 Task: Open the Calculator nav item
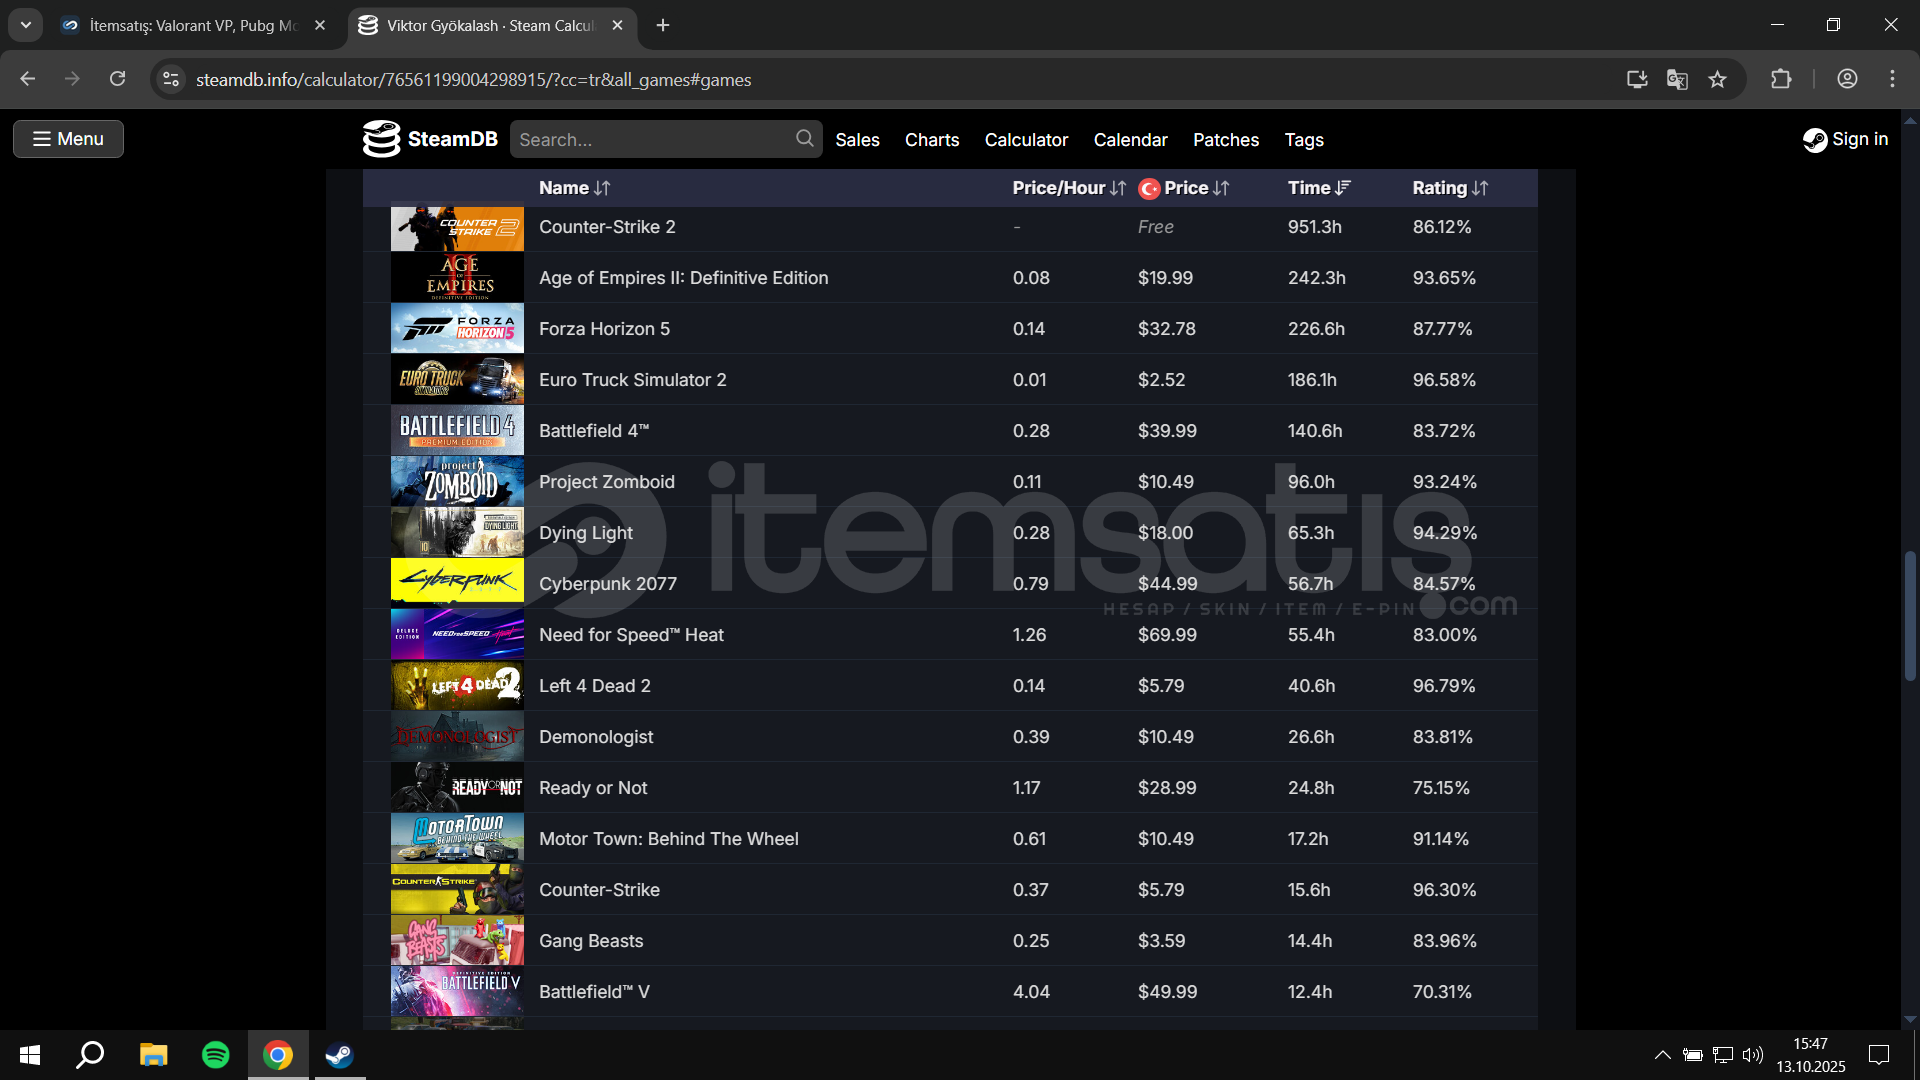click(x=1026, y=140)
